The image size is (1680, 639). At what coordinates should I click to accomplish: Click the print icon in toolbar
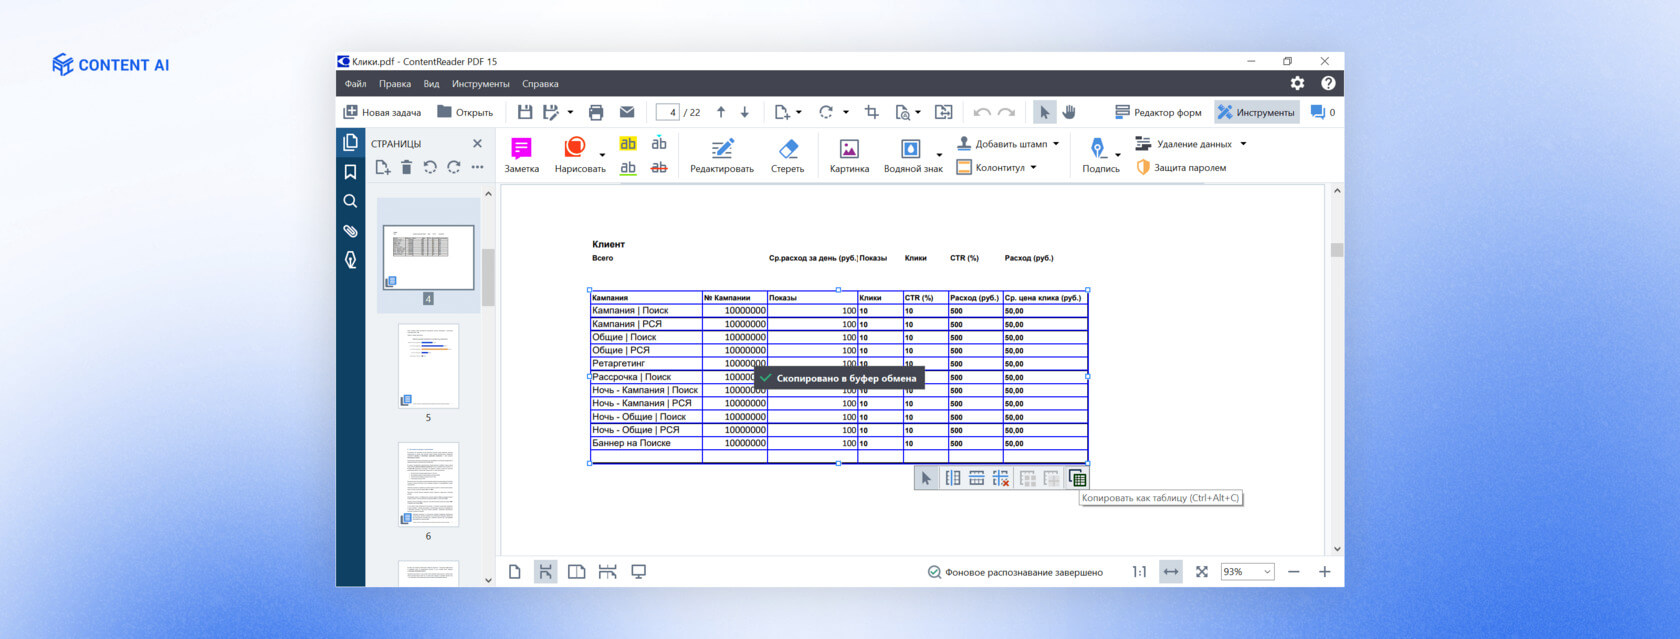(596, 112)
